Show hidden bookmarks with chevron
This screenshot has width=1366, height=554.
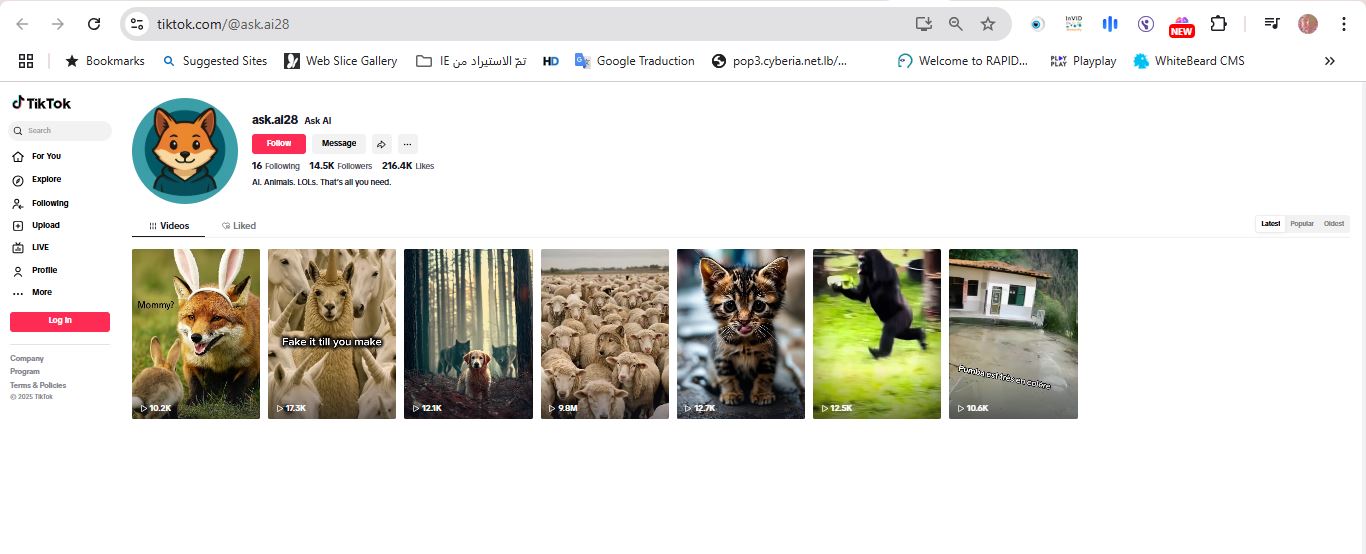point(1329,61)
